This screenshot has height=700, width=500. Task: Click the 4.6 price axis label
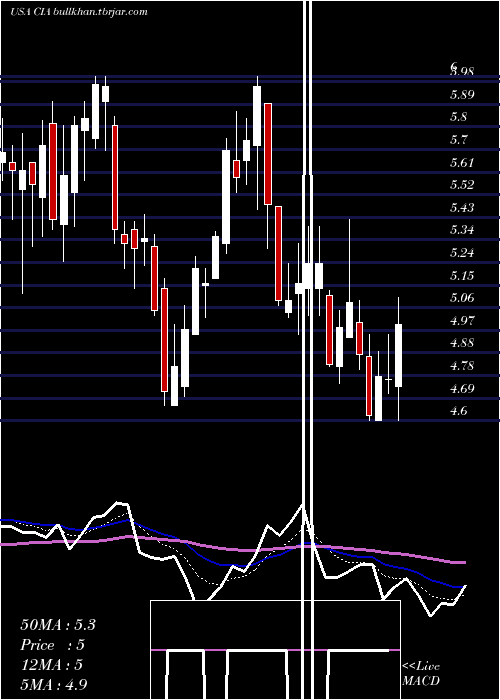pos(458,411)
